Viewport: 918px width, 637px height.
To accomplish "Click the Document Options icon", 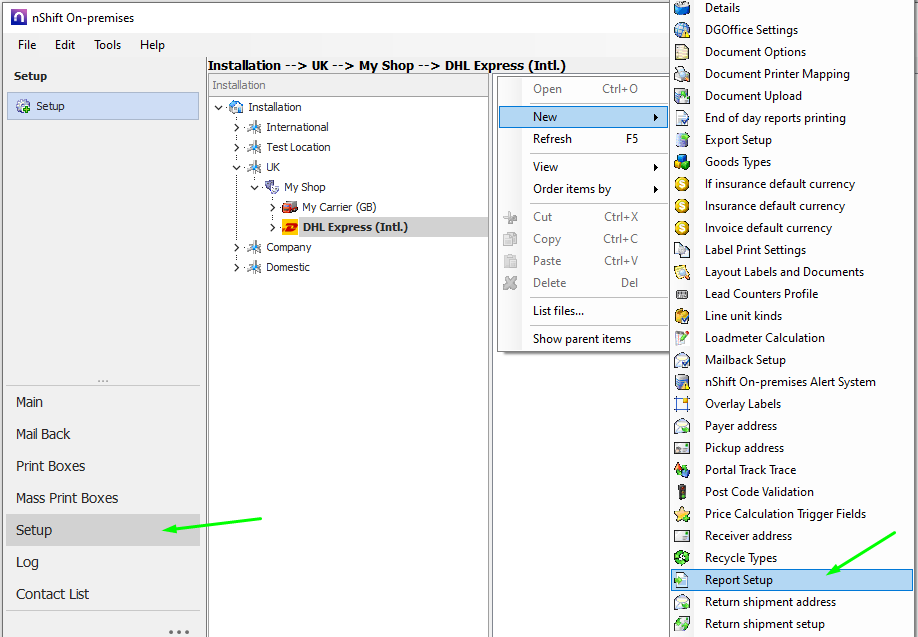I will click(x=682, y=52).
